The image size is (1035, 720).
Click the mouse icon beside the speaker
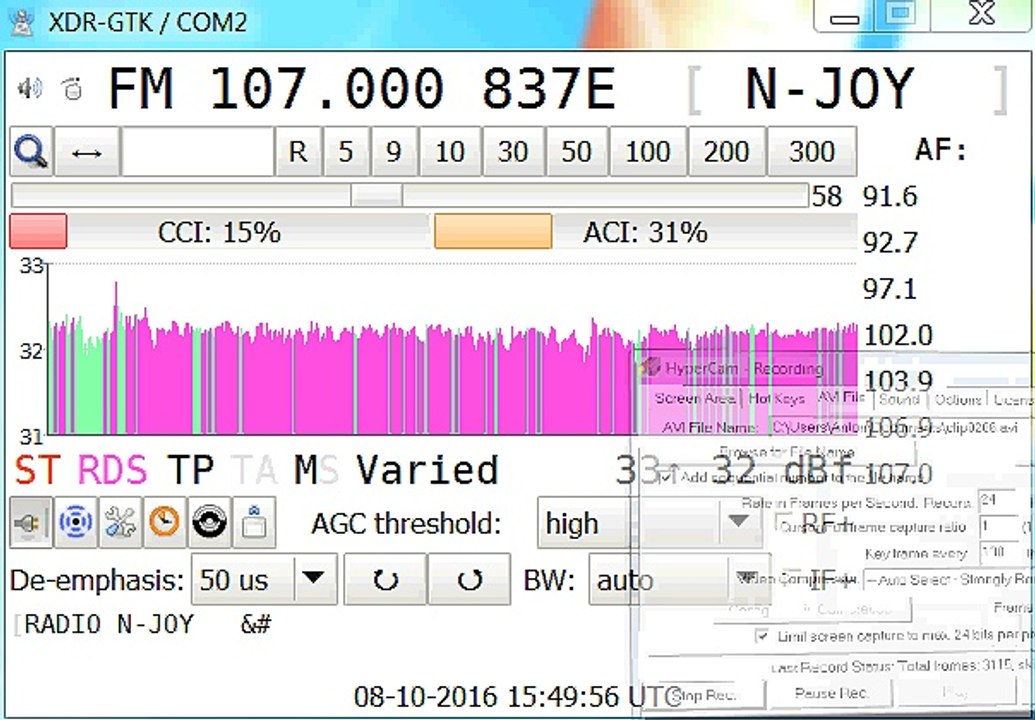point(72,88)
